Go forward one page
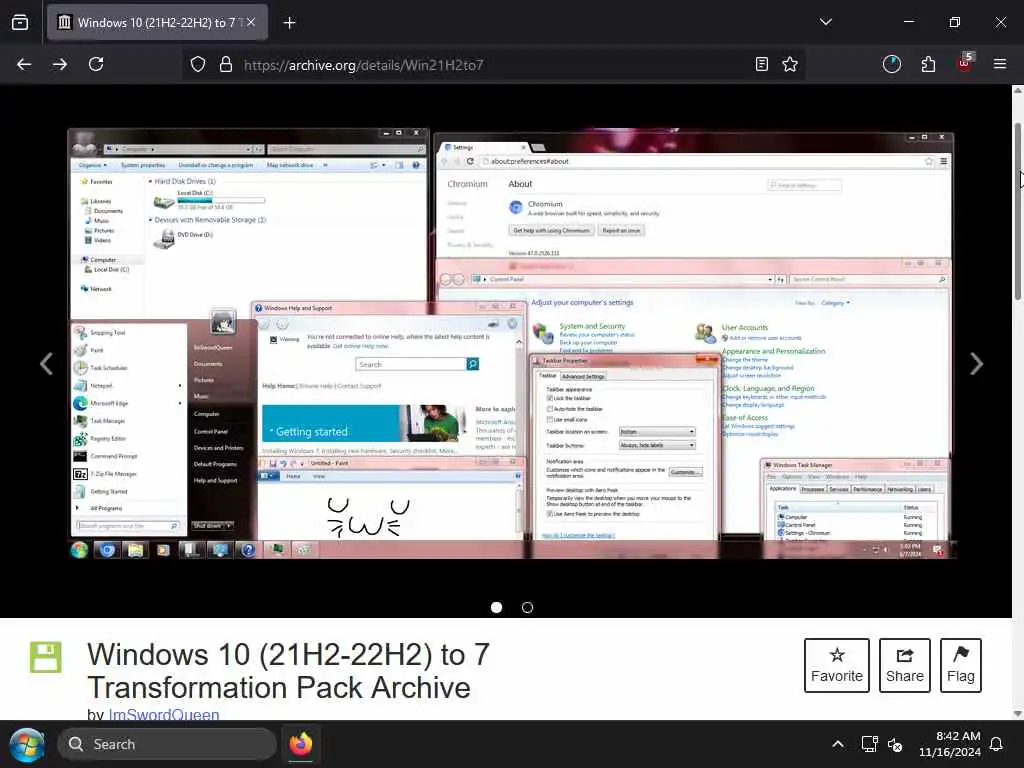Screen dimensions: 1024x768 click(60, 64)
